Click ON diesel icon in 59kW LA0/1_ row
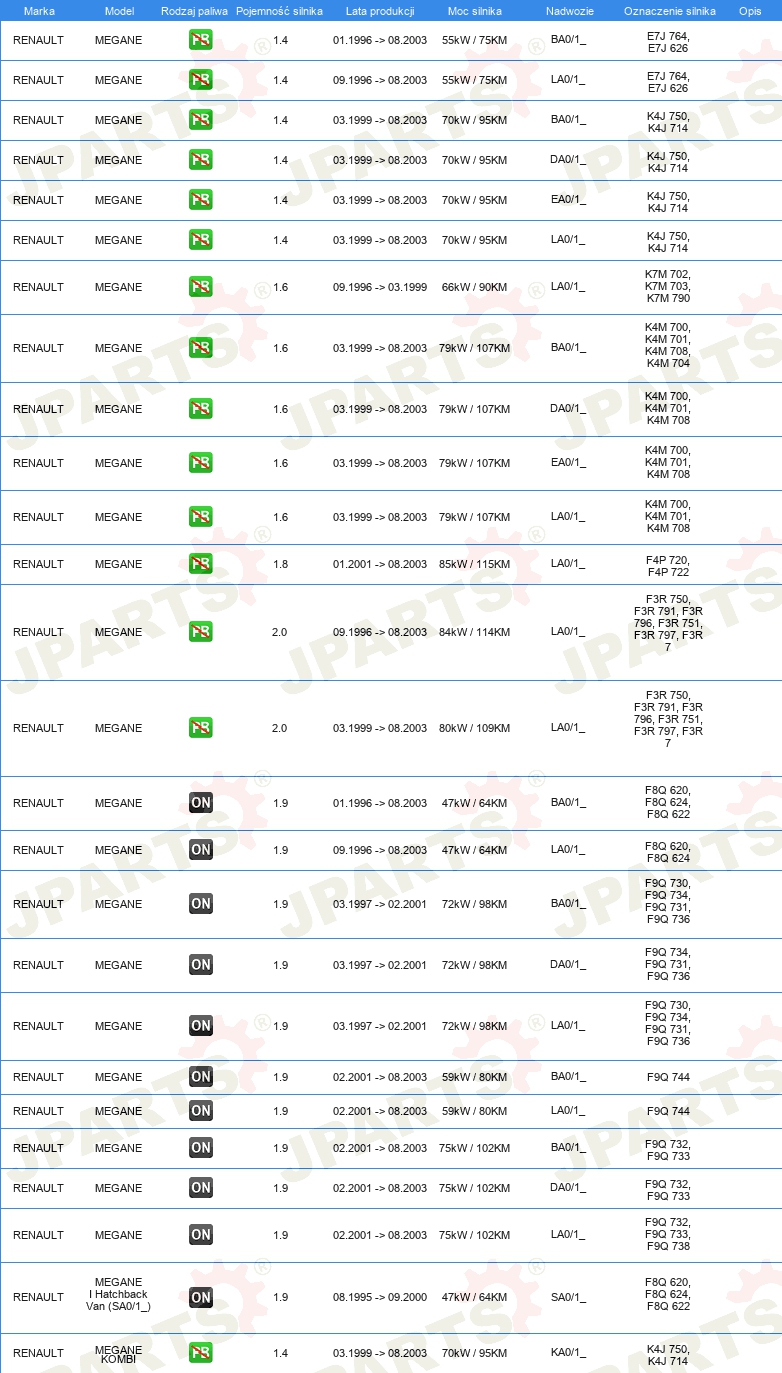Viewport: 782px width, 1373px height. pos(201,1111)
